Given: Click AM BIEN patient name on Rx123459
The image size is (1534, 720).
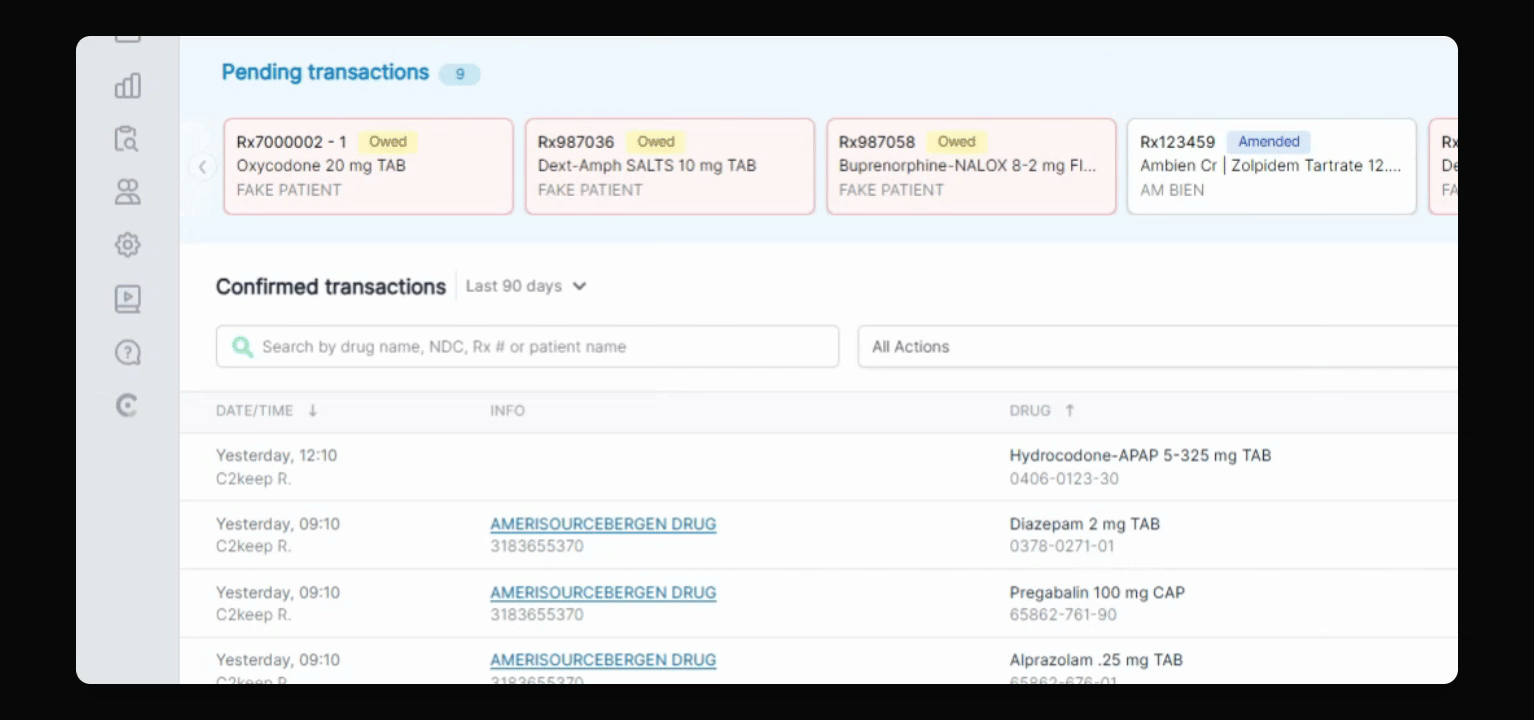Looking at the screenshot, I should [x=1172, y=190].
